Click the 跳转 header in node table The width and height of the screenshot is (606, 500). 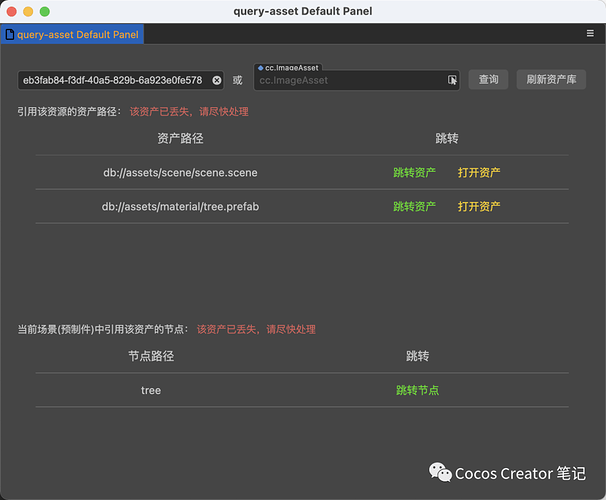click(x=417, y=356)
